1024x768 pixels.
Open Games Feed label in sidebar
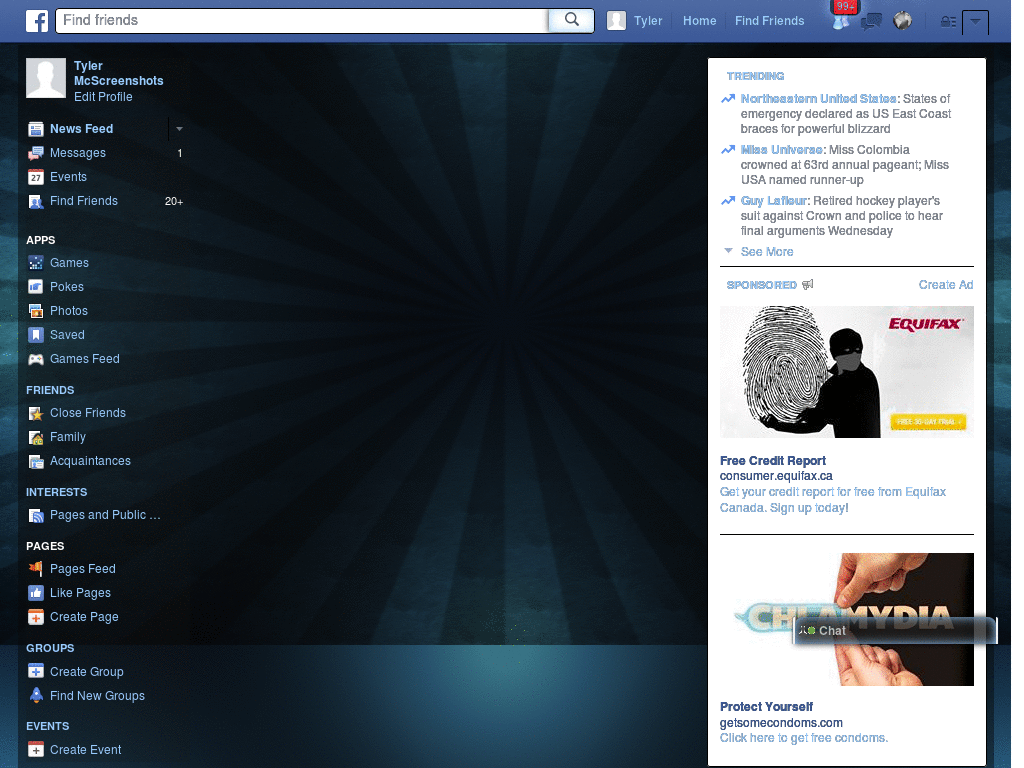(x=85, y=359)
